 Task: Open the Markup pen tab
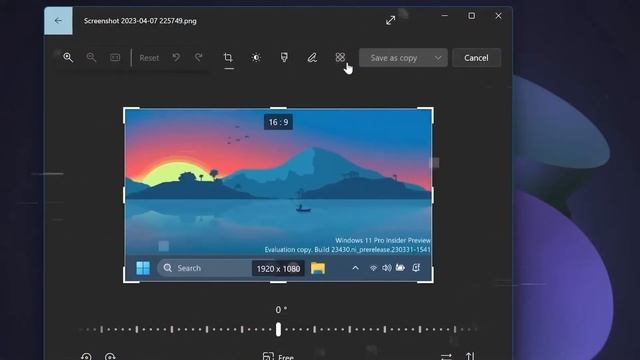point(312,58)
